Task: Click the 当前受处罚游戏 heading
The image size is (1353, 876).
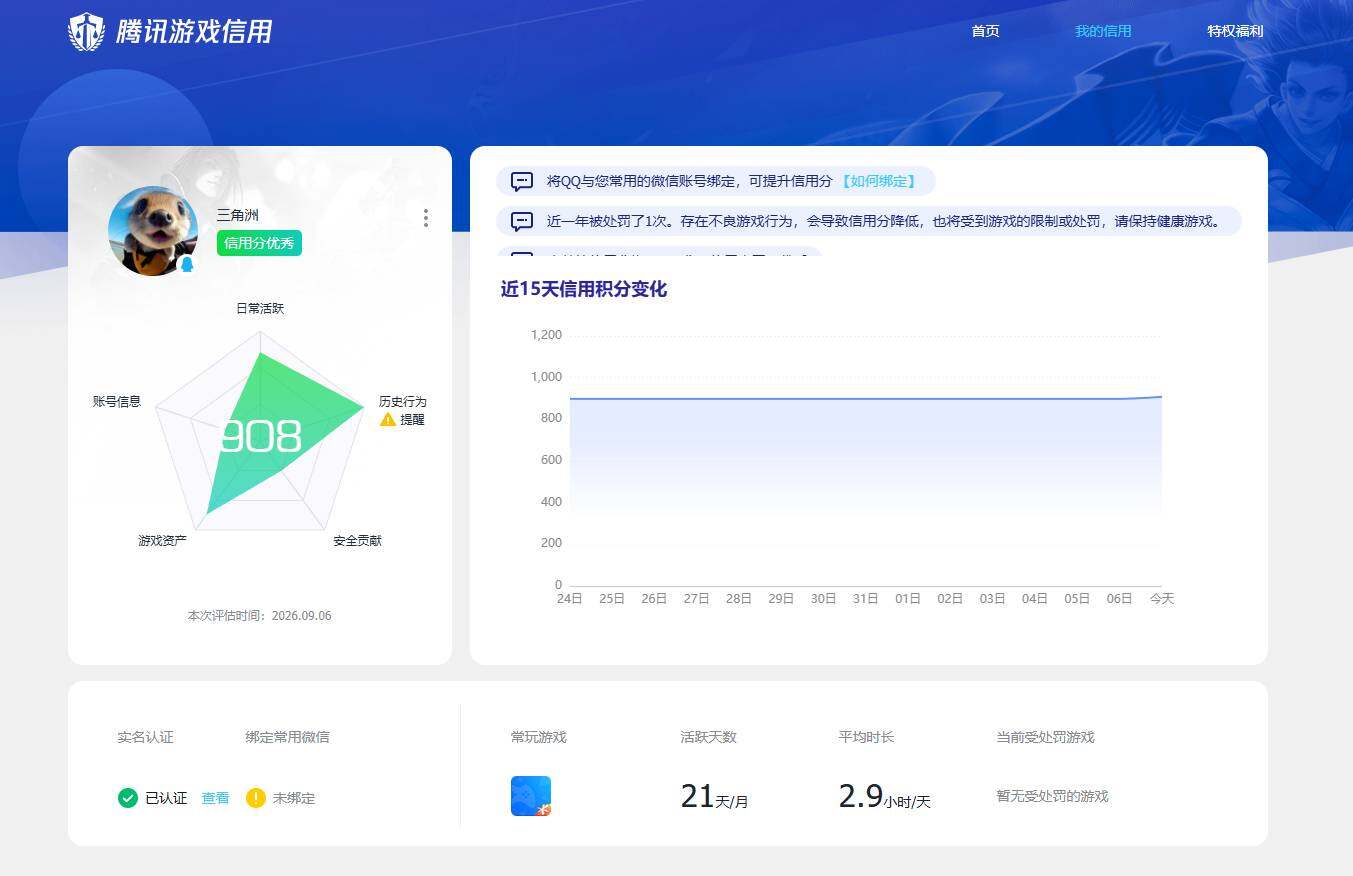Action: click(x=1045, y=737)
